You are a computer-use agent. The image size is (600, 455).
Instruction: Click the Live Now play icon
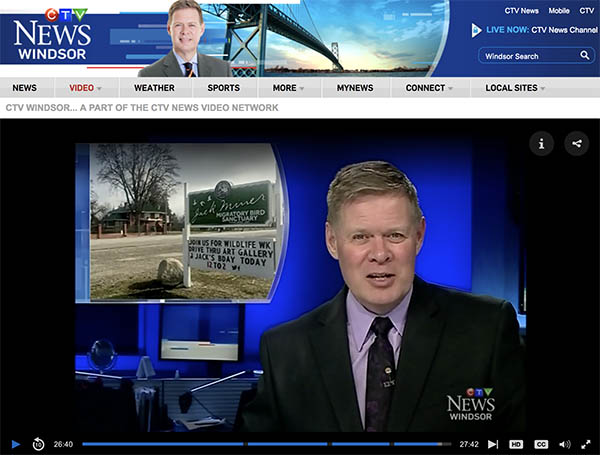(x=476, y=30)
